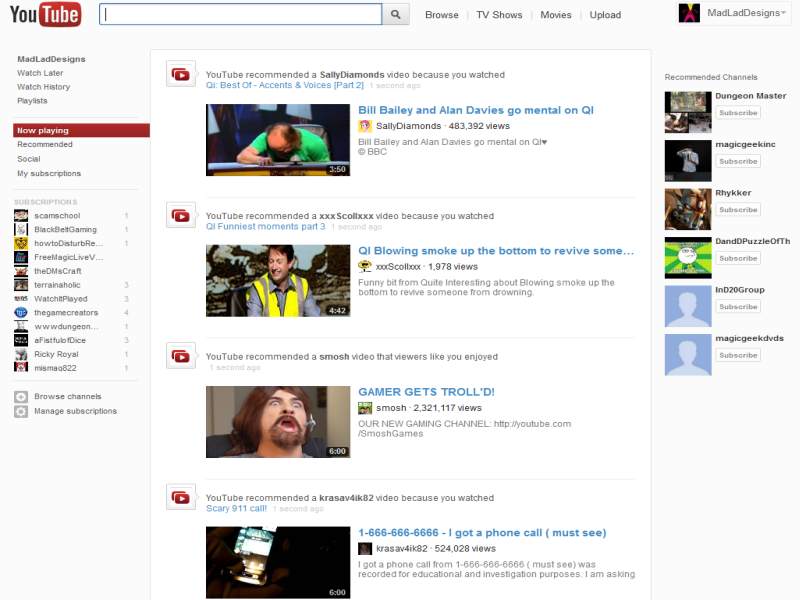
Task: Play the GAMER GETS TROLL'D! thumbnail
Action: click(x=278, y=422)
